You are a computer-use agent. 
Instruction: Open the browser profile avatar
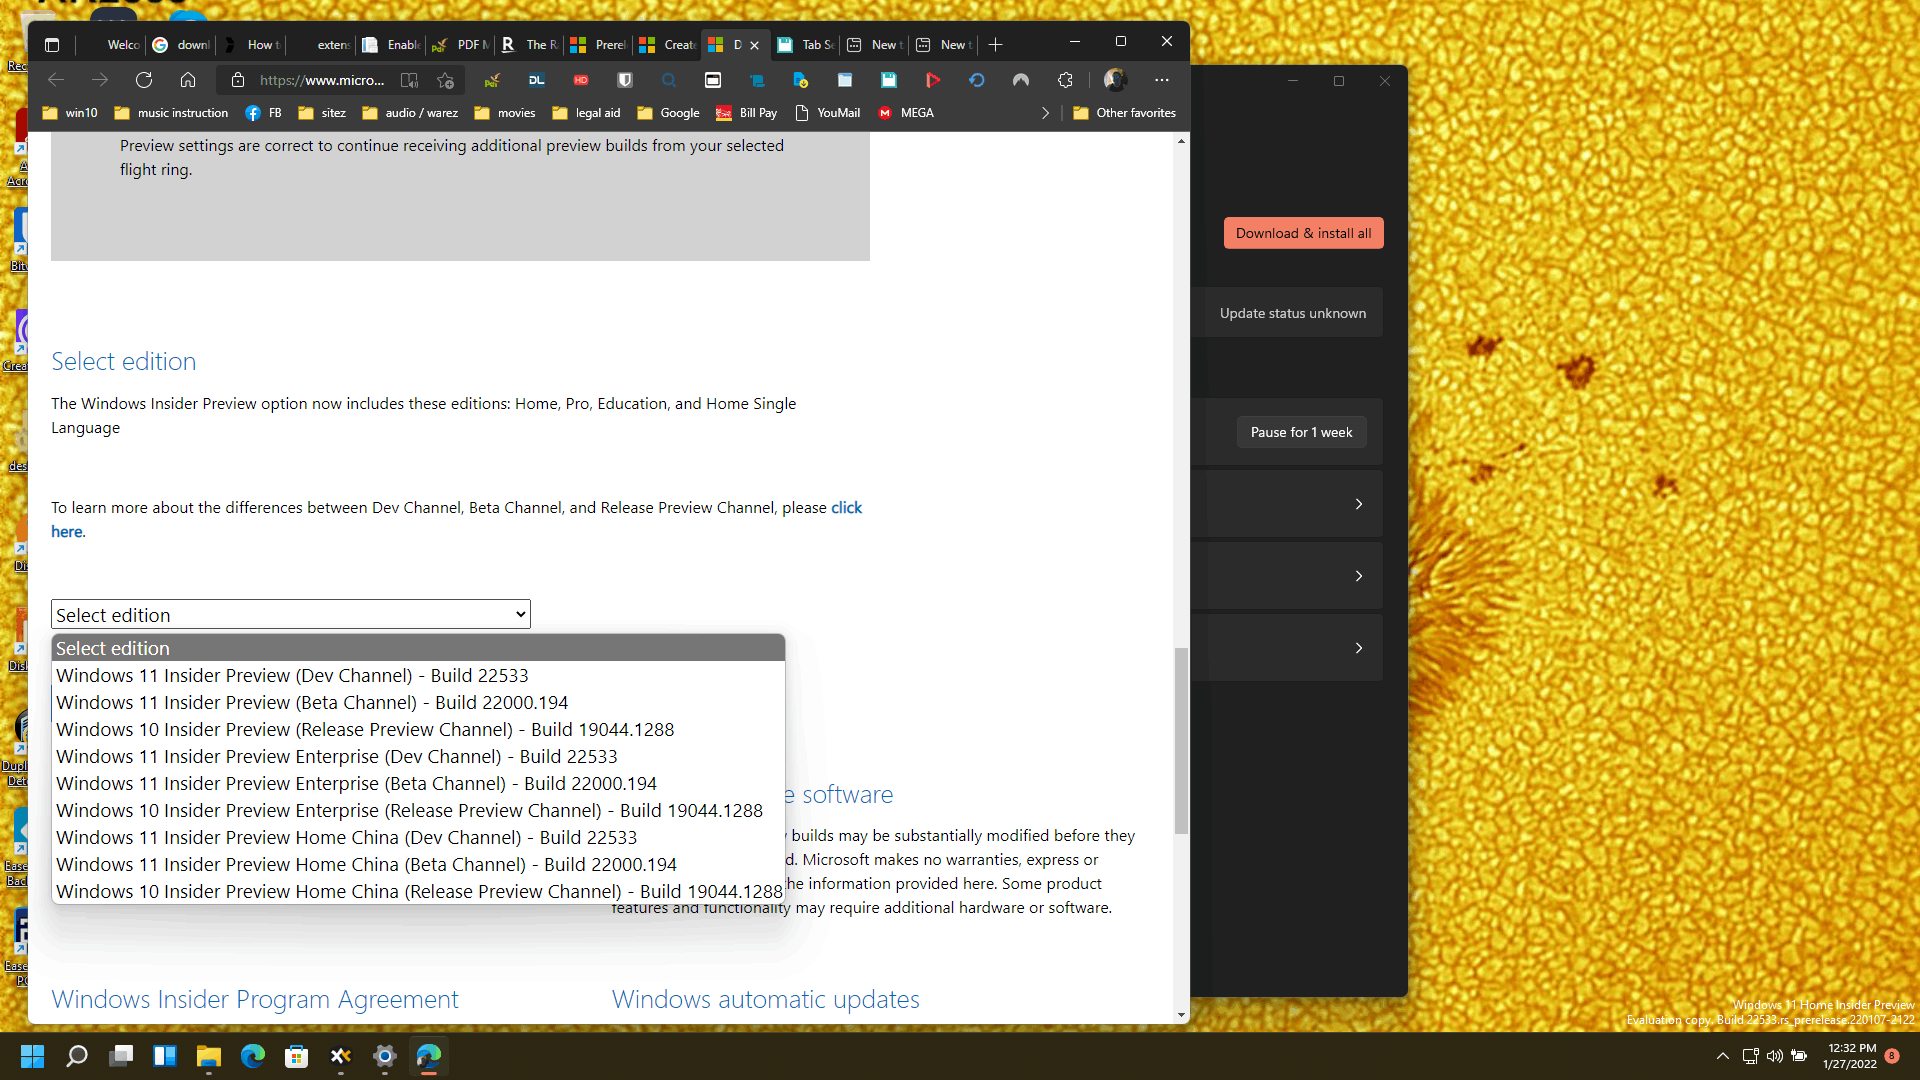pos(1115,80)
